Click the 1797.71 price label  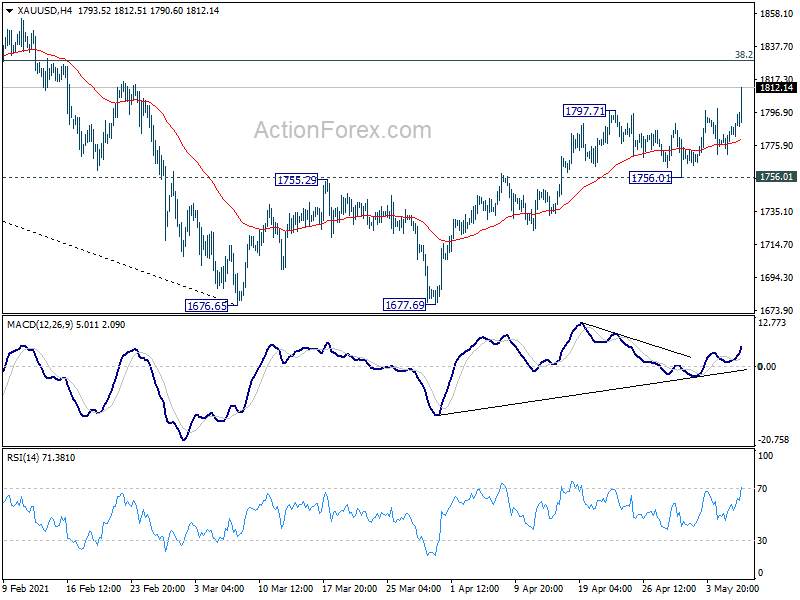pos(584,110)
